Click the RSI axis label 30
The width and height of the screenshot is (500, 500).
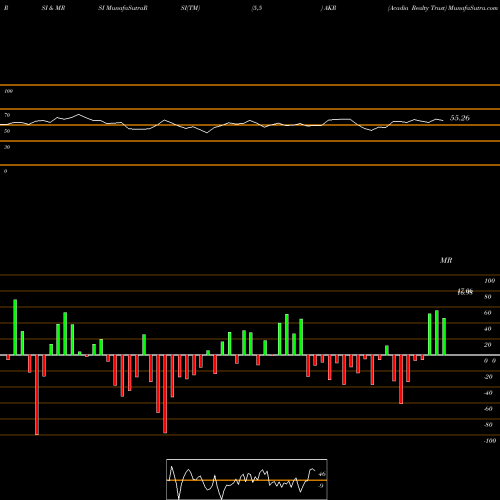tap(7, 147)
